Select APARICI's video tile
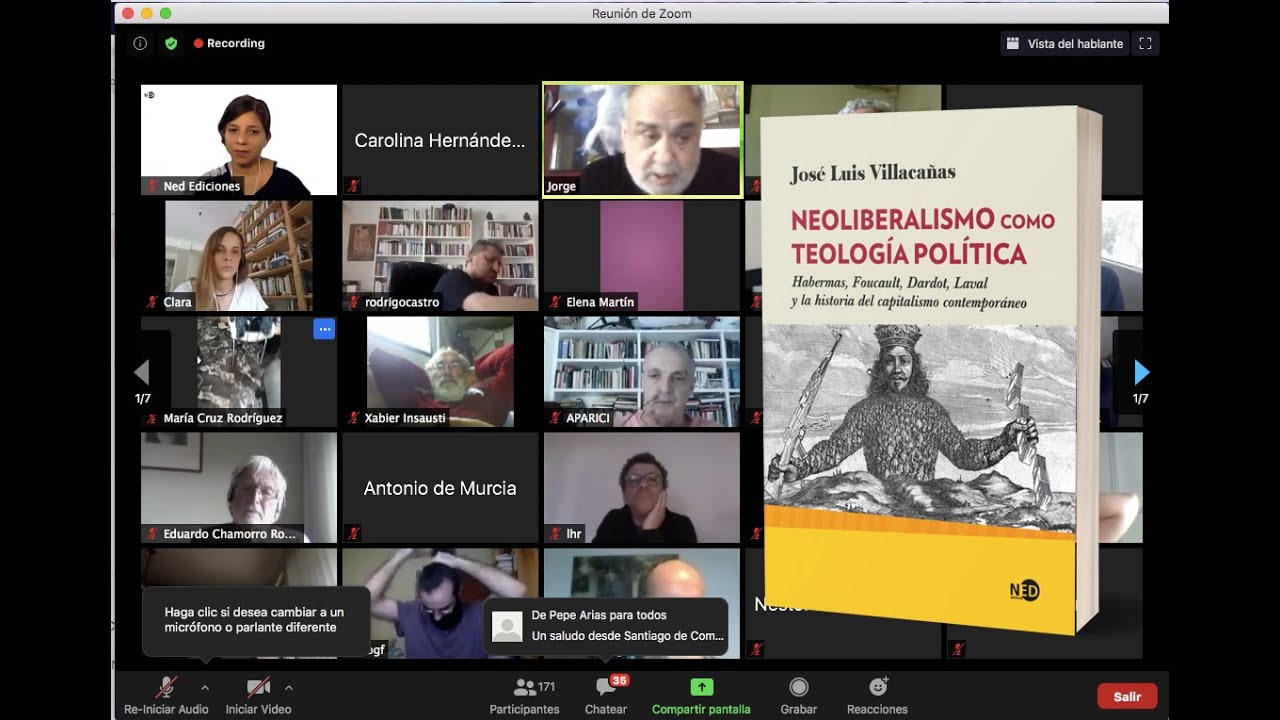The width and height of the screenshot is (1280, 720). click(x=642, y=372)
